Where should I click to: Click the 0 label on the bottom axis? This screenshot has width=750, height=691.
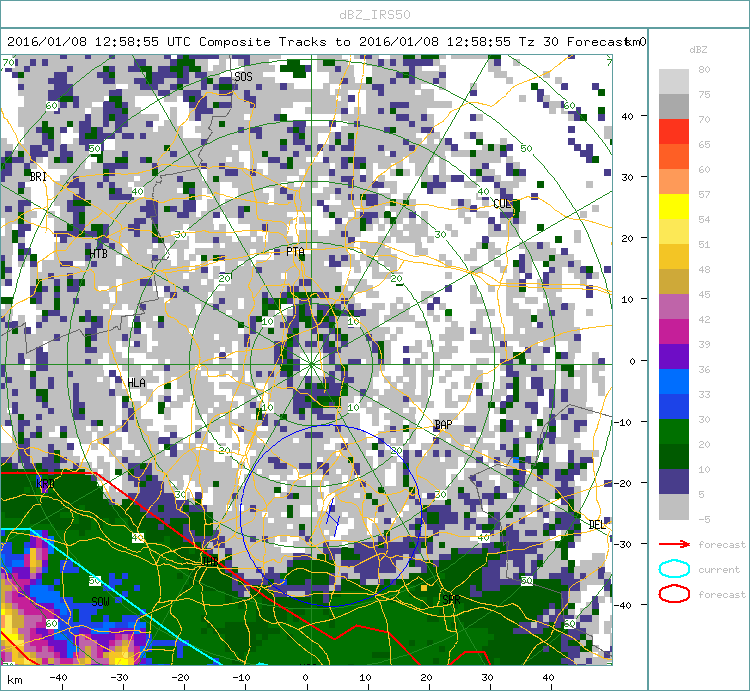click(306, 677)
